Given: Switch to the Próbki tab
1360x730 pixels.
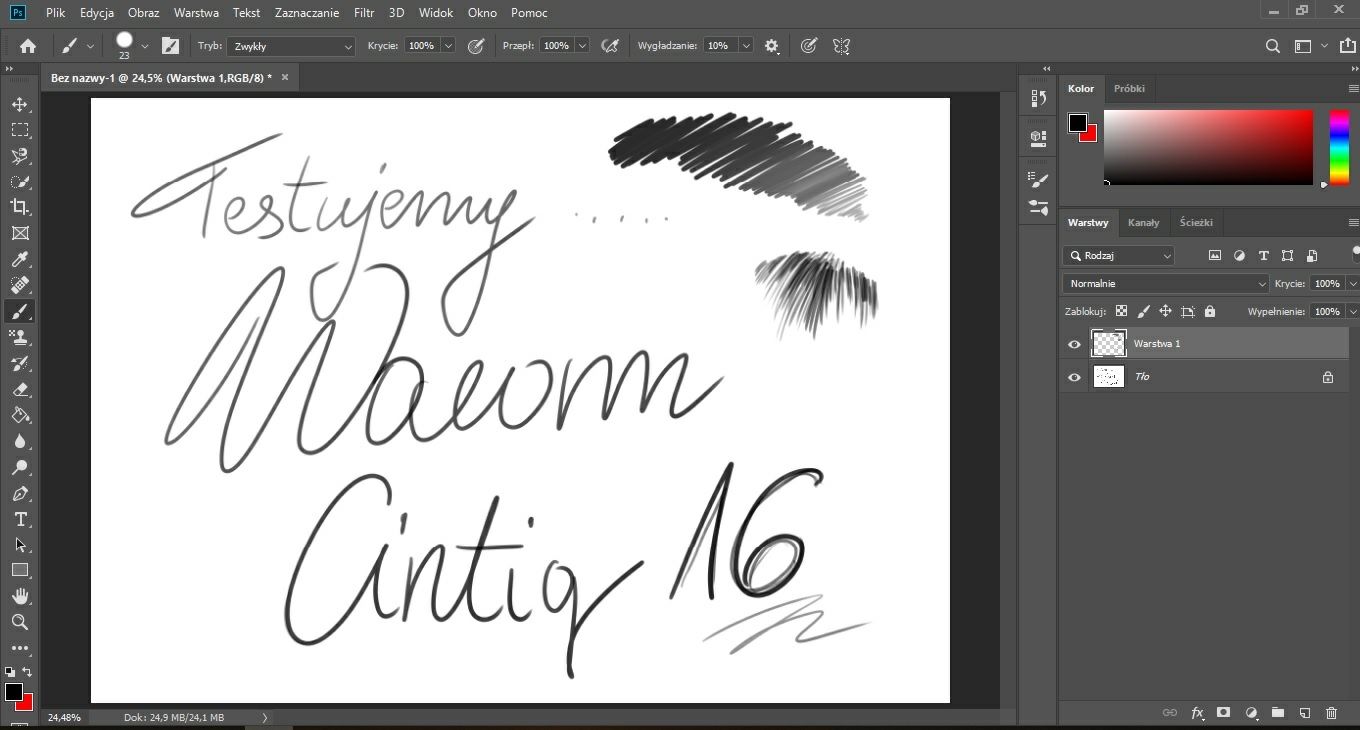Looking at the screenshot, I should (x=1129, y=89).
